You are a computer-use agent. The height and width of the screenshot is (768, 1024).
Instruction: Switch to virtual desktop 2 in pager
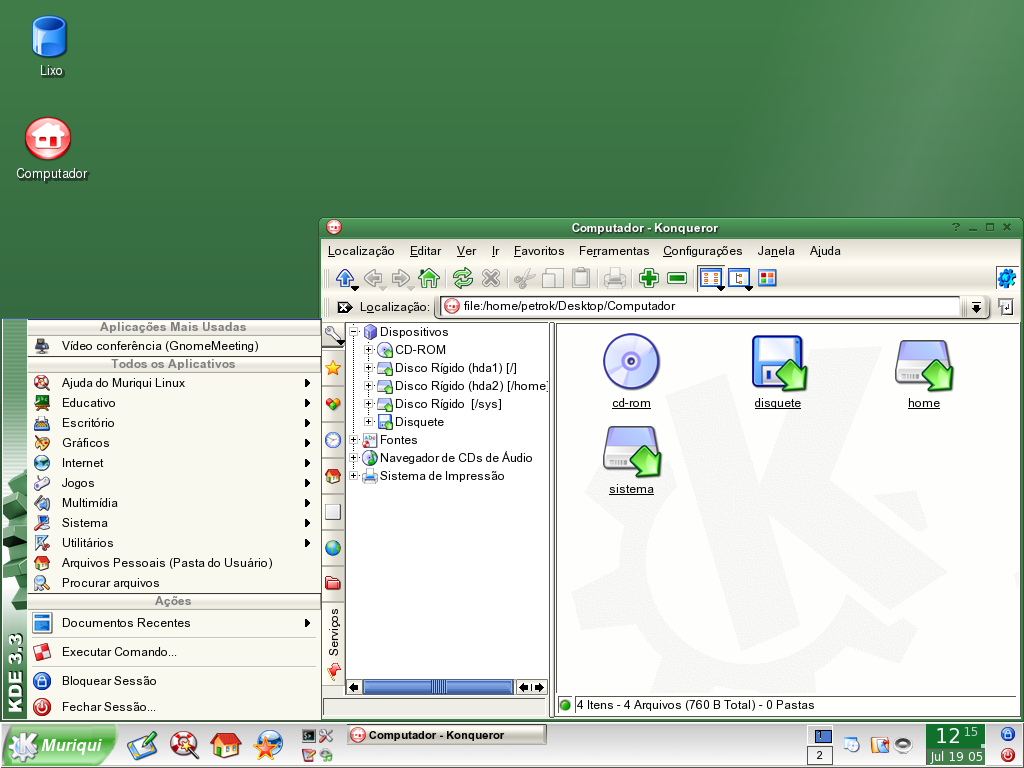820,756
